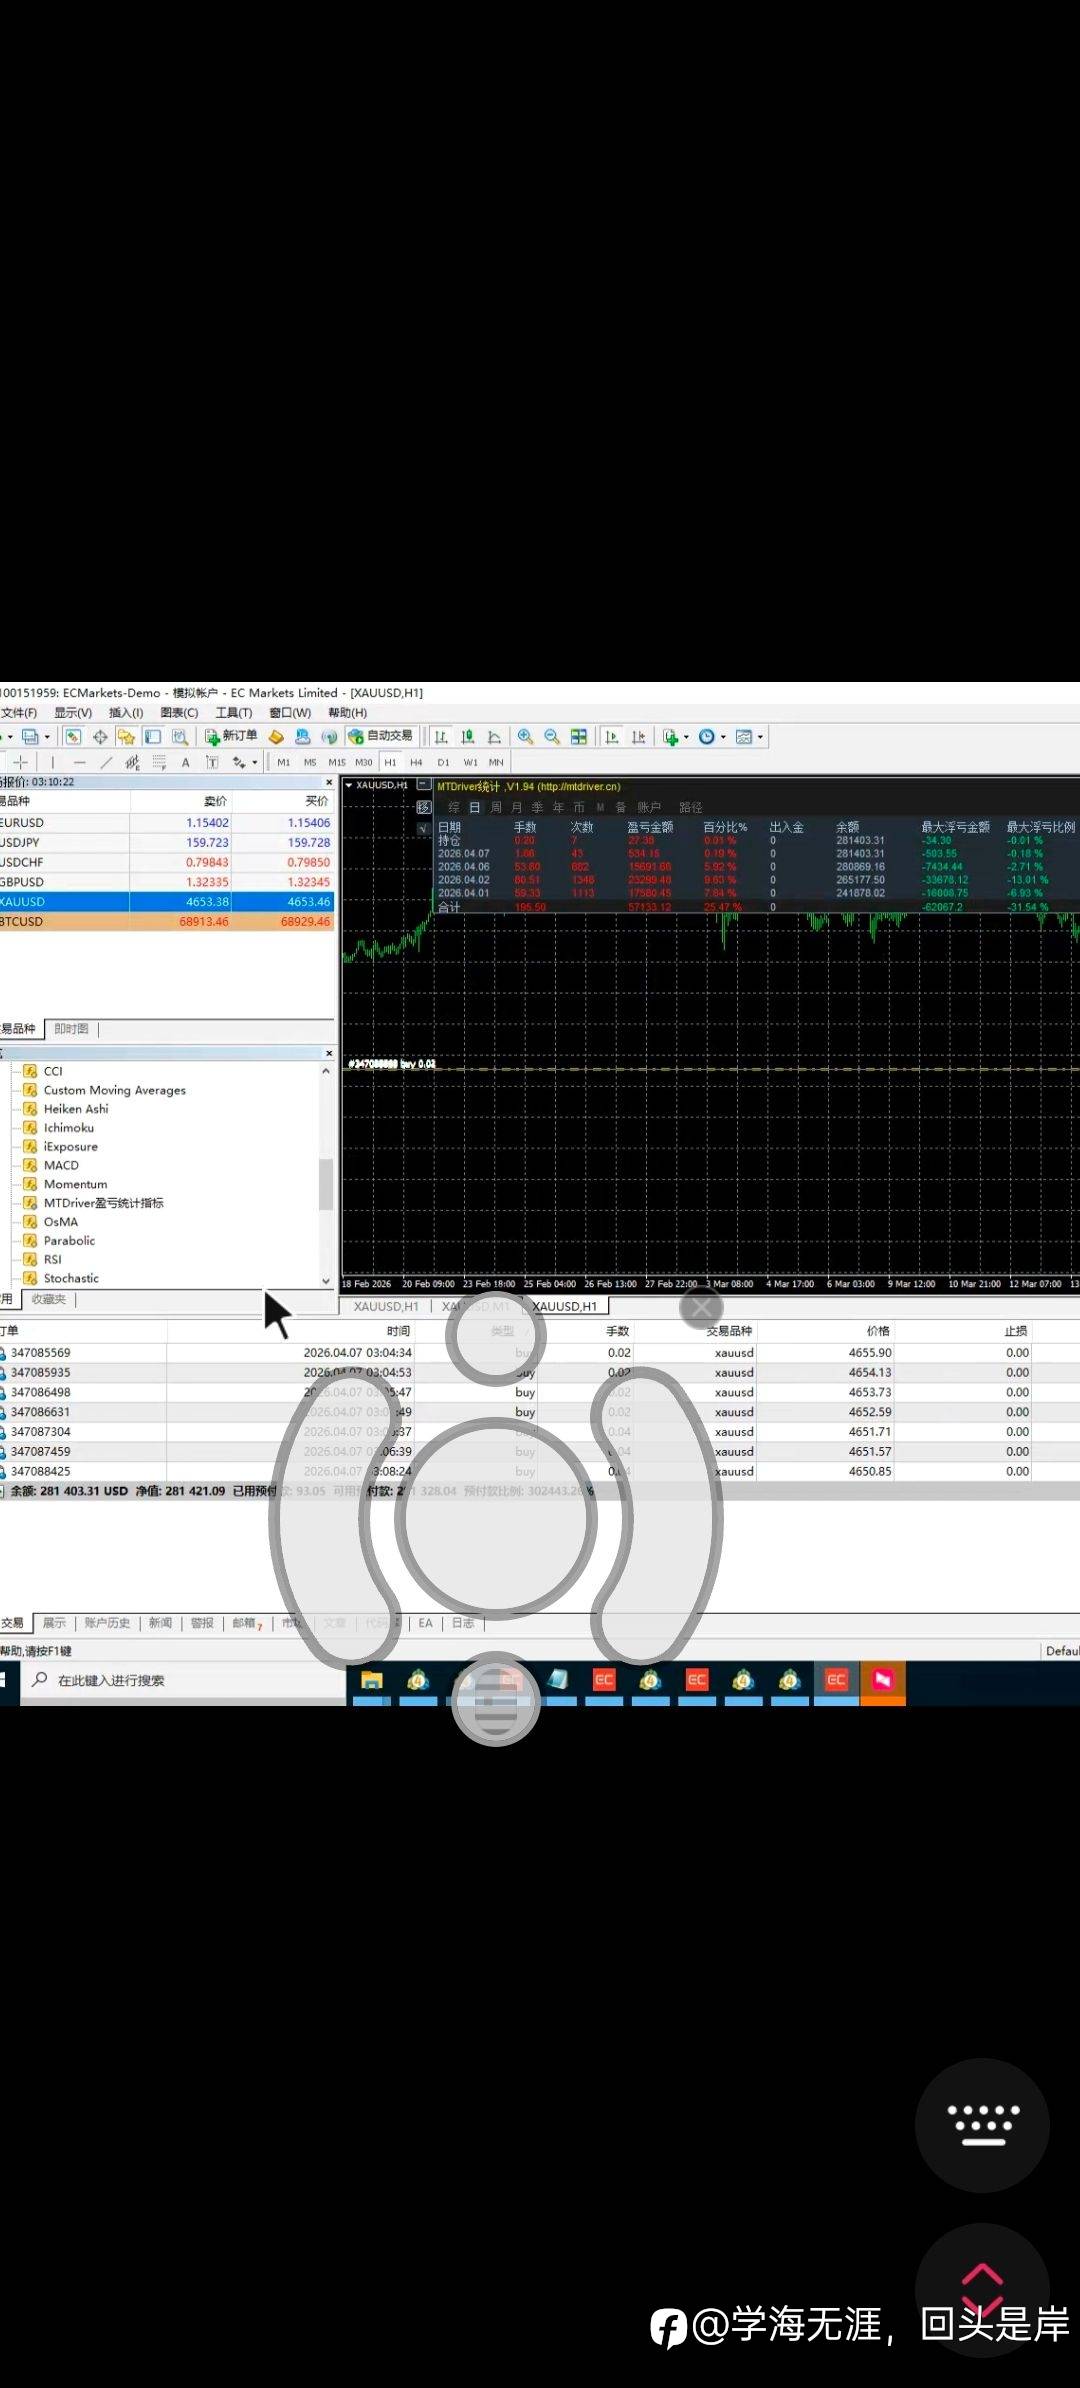The width and height of the screenshot is (1080, 2388).
Task: Click the tile windows grid icon
Action: tap(579, 737)
